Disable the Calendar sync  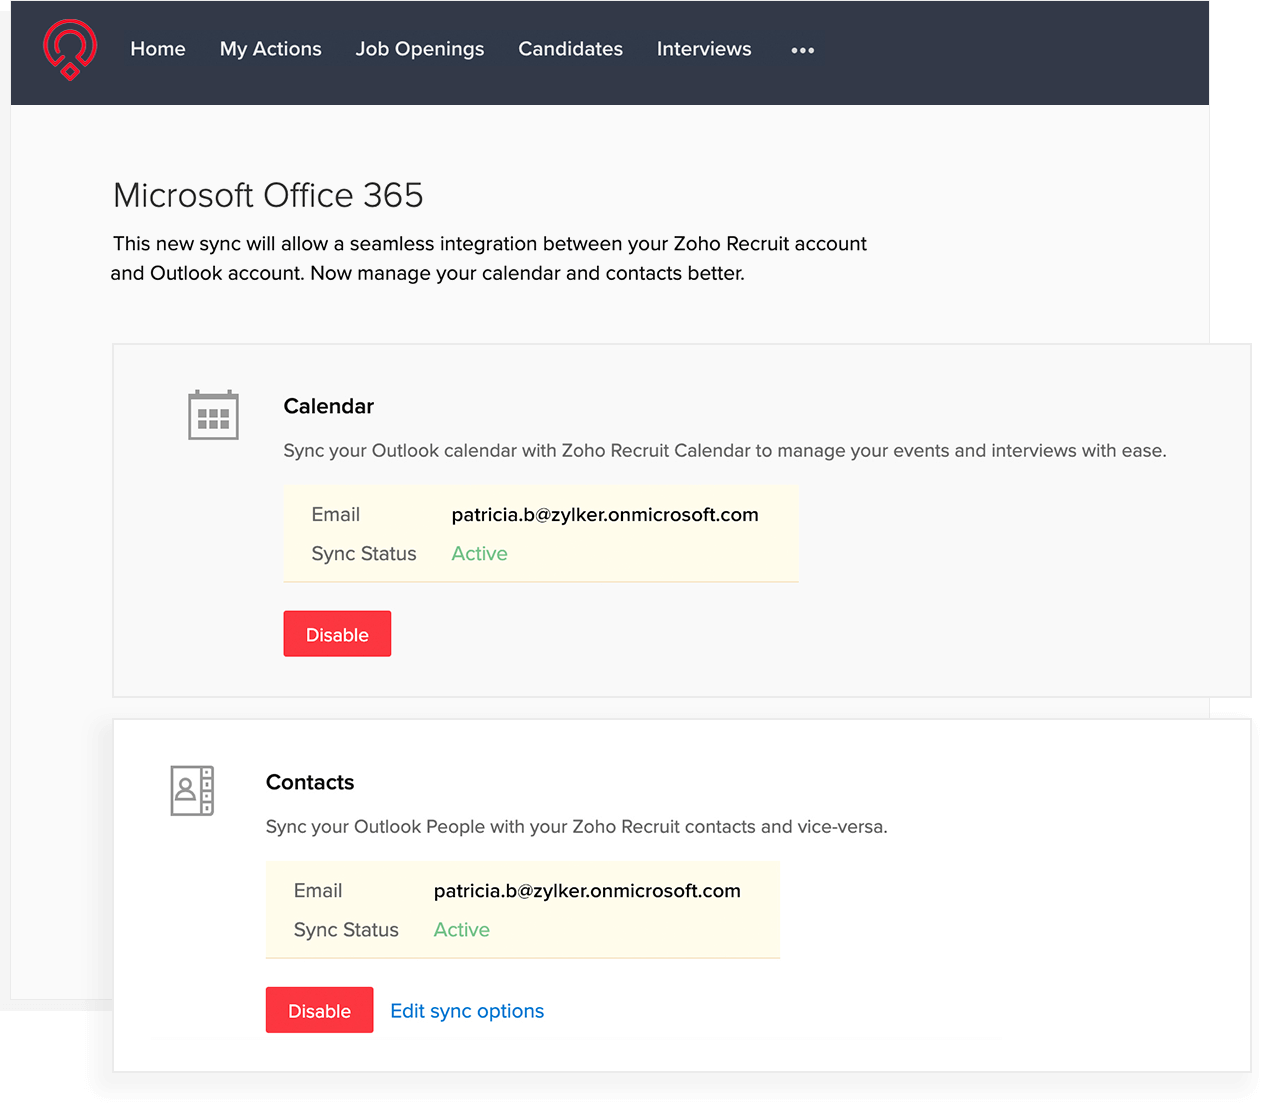point(337,634)
